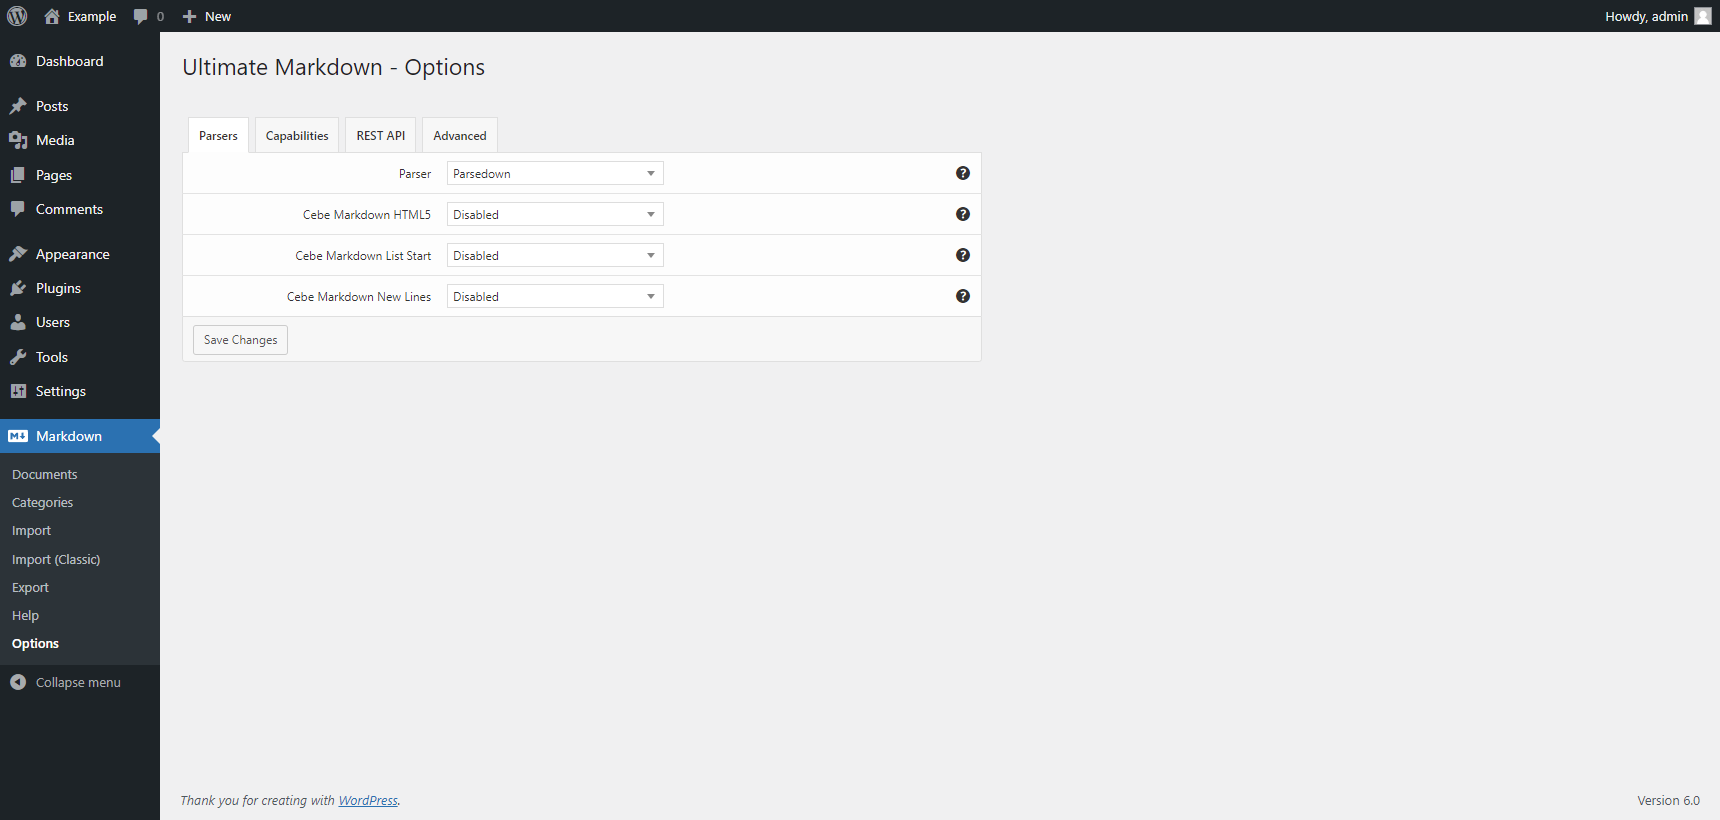Click the plus icon next to New
This screenshot has height=820, width=1720.
[189, 16]
